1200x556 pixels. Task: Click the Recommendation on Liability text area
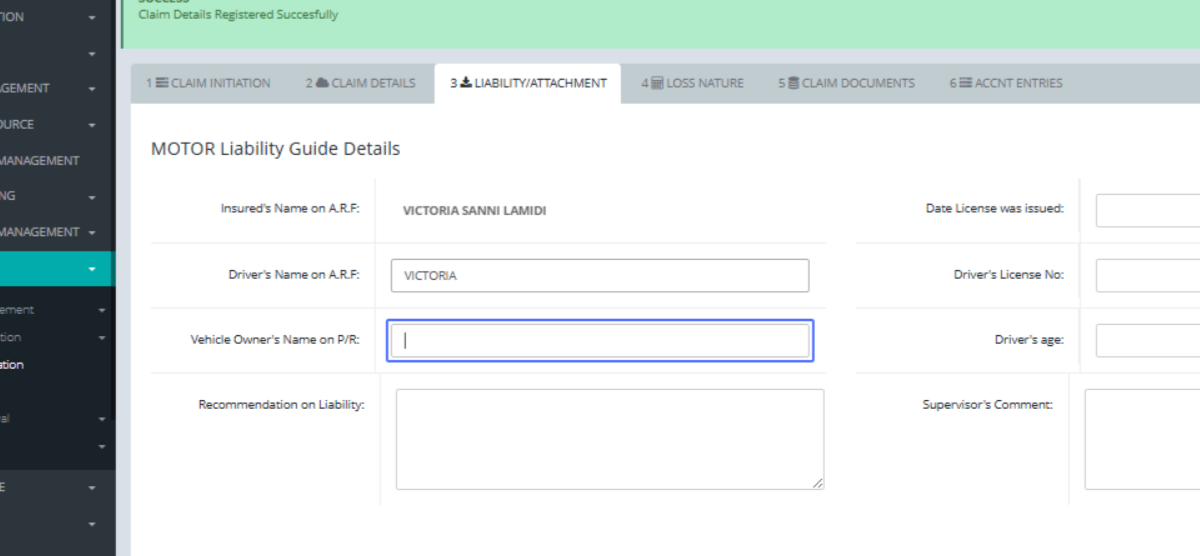[x=609, y=439]
